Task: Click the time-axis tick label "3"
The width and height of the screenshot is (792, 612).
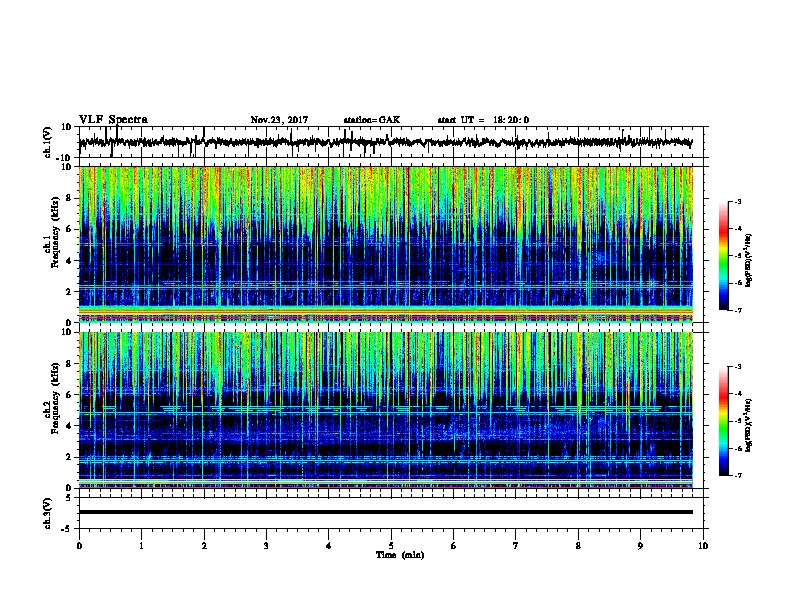Action: click(x=266, y=546)
